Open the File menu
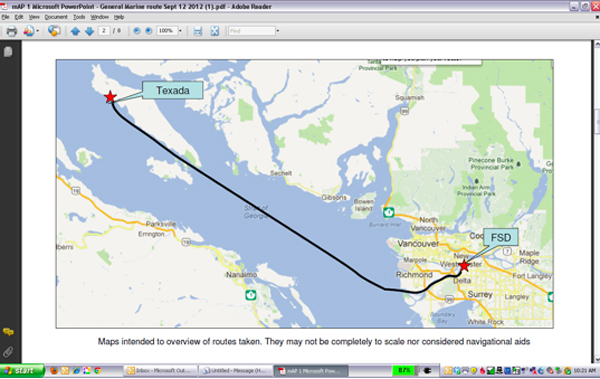The height and width of the screenshot is (379, 600). (5, 17)
